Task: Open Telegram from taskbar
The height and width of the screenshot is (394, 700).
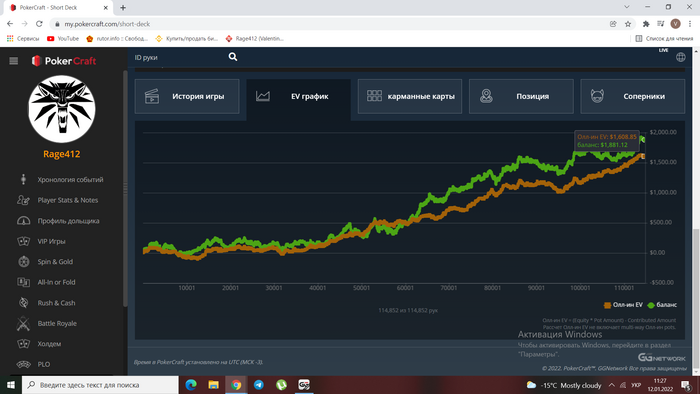Action: [258, 385]
